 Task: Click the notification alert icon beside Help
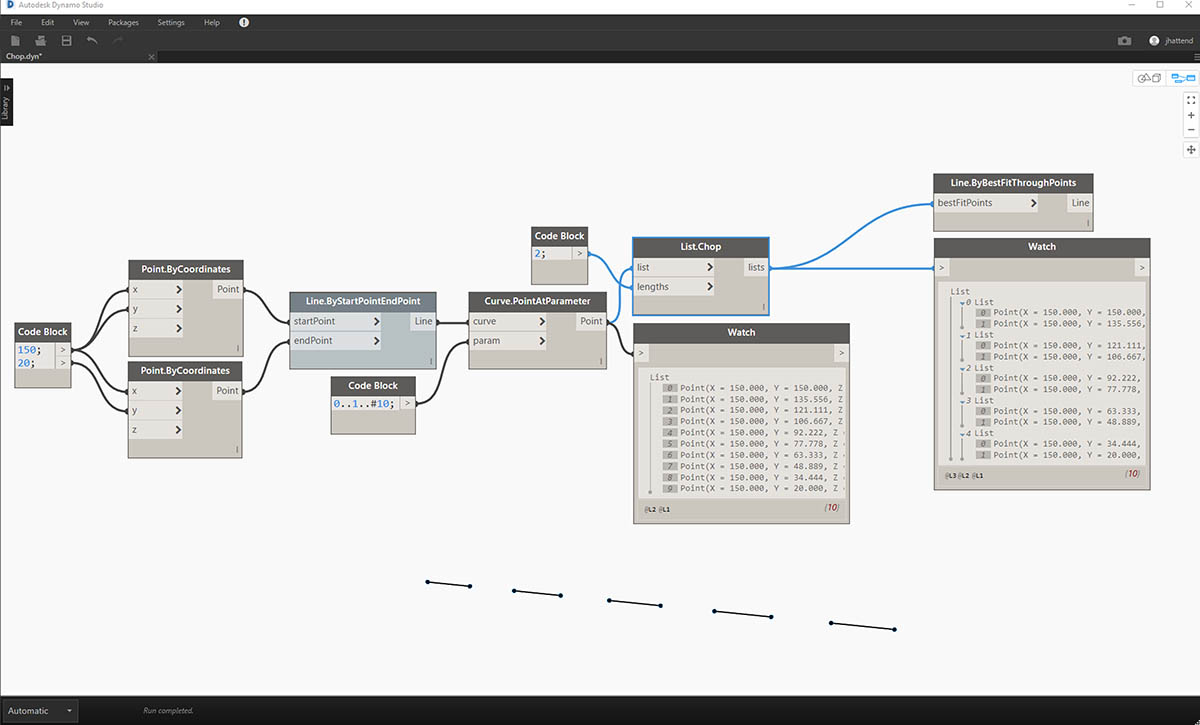pyautogui.click(x=244, y=22)
